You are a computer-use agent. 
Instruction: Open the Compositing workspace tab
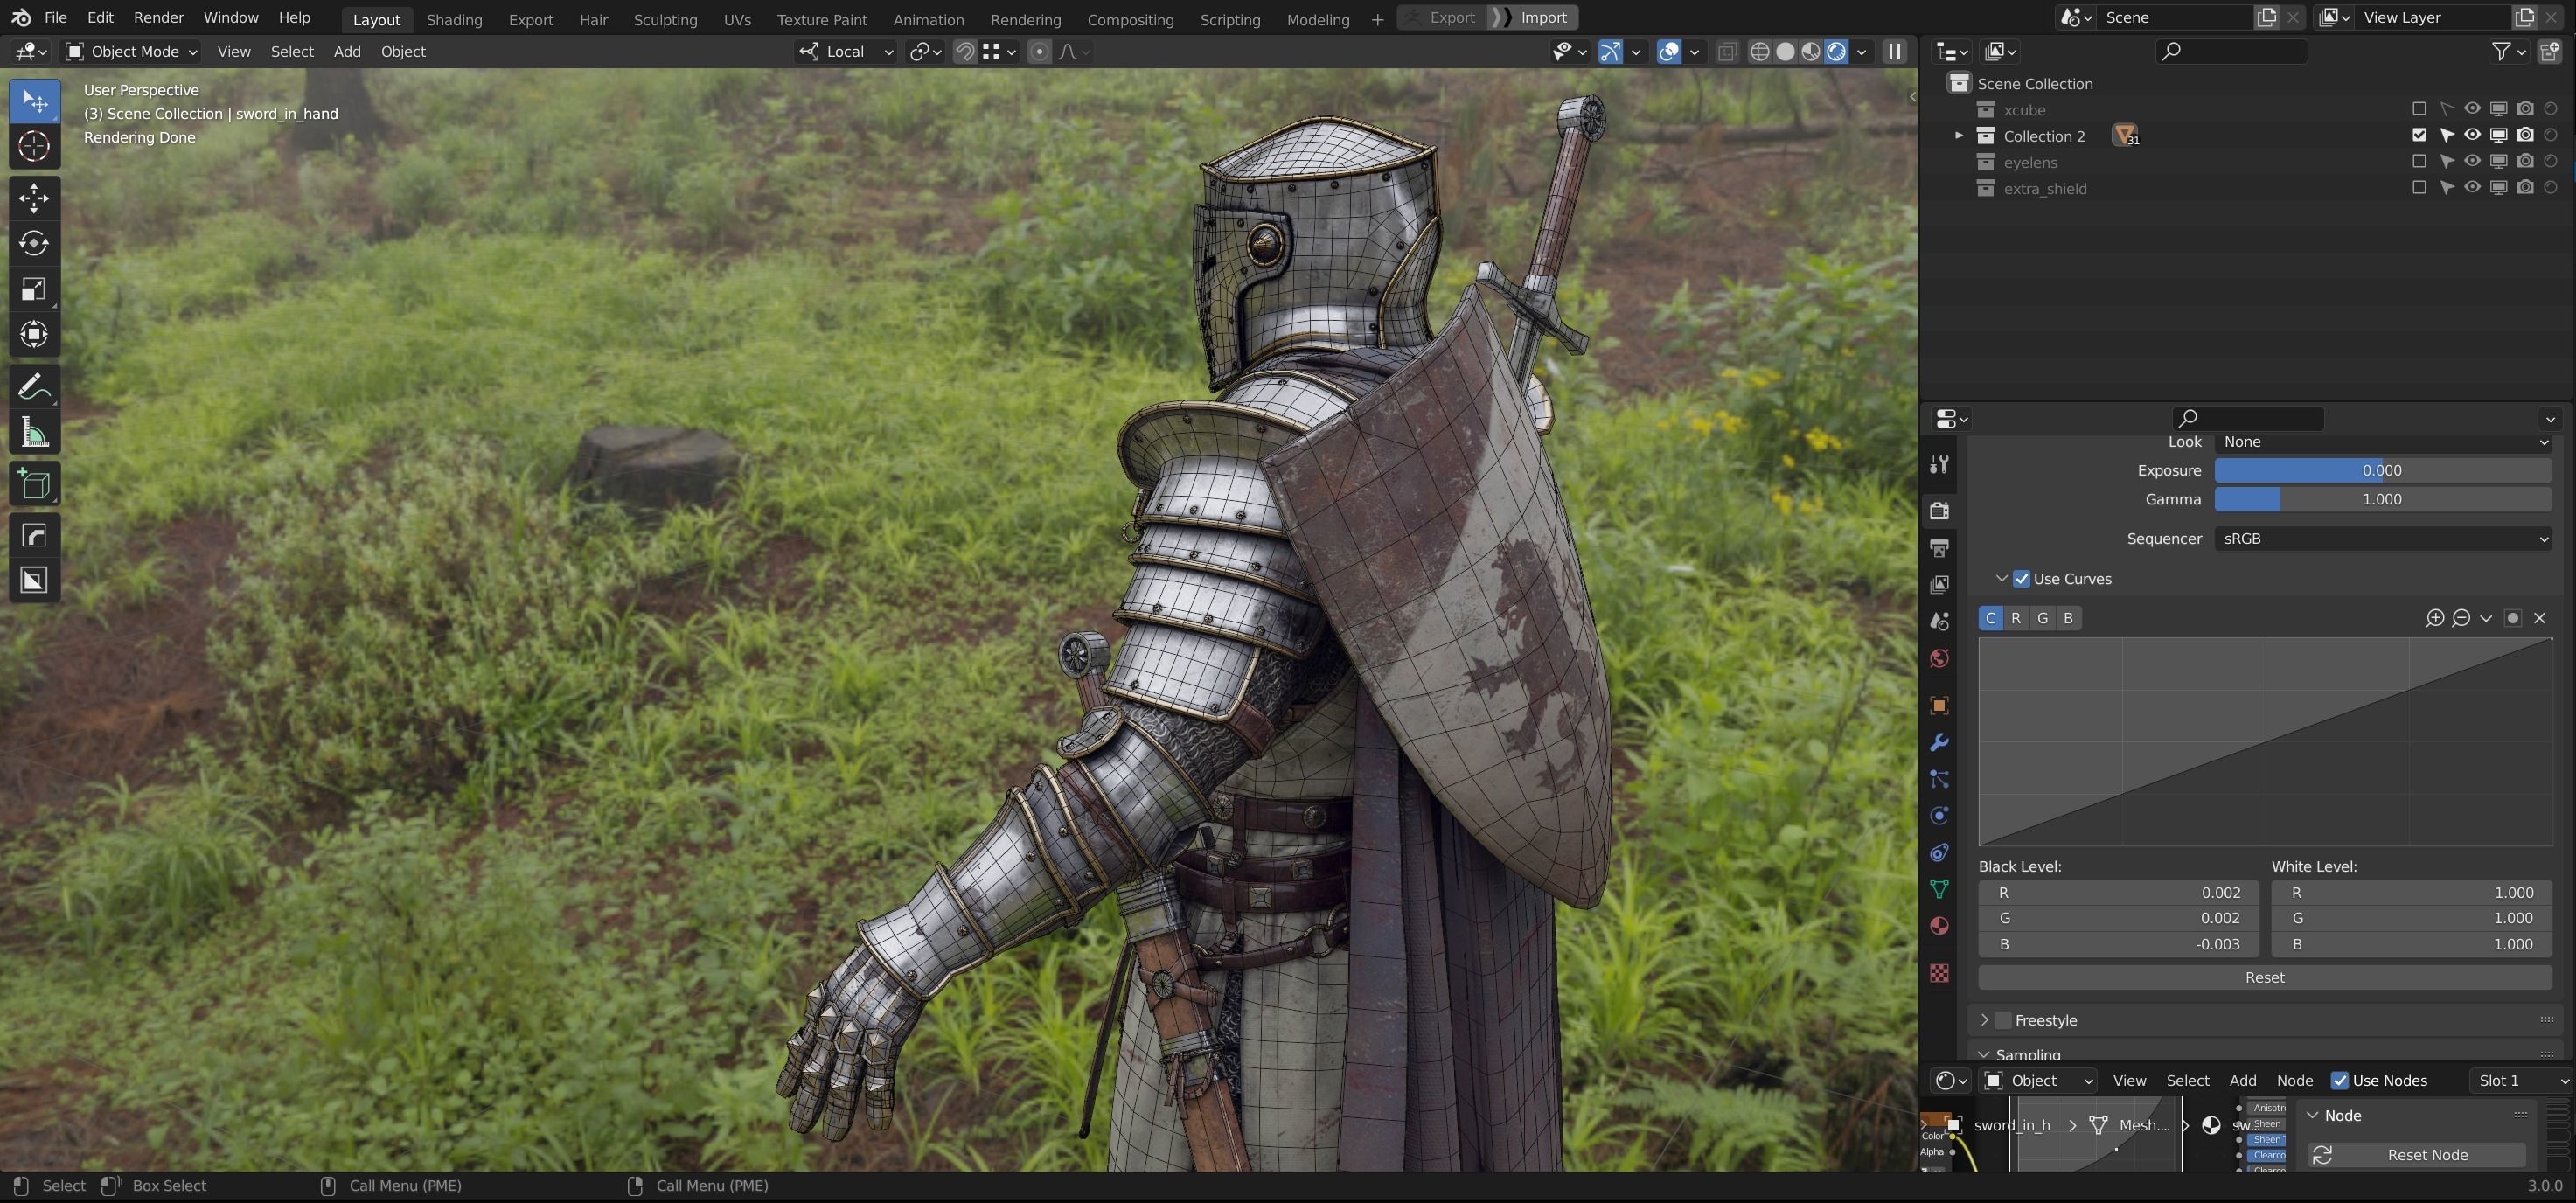[1130, 19]
